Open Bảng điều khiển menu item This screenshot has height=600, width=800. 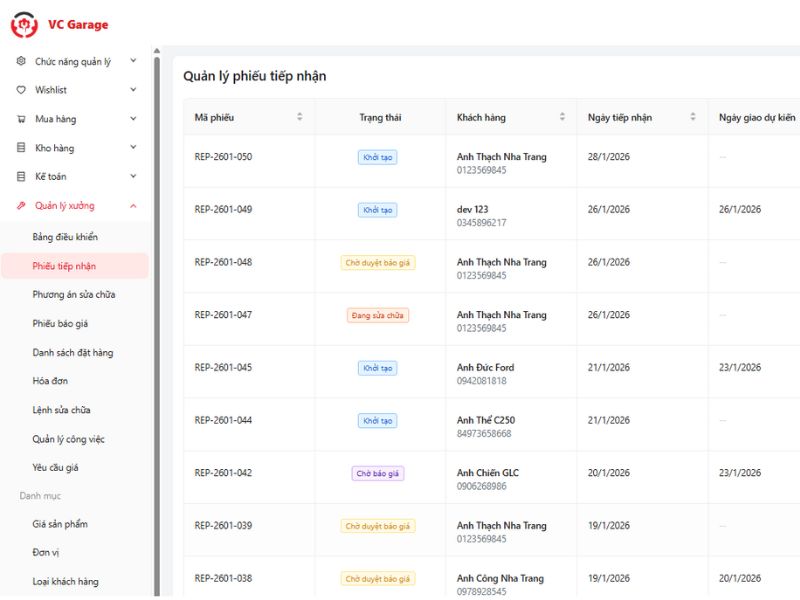pyautogui.click(x=65, y=237)
